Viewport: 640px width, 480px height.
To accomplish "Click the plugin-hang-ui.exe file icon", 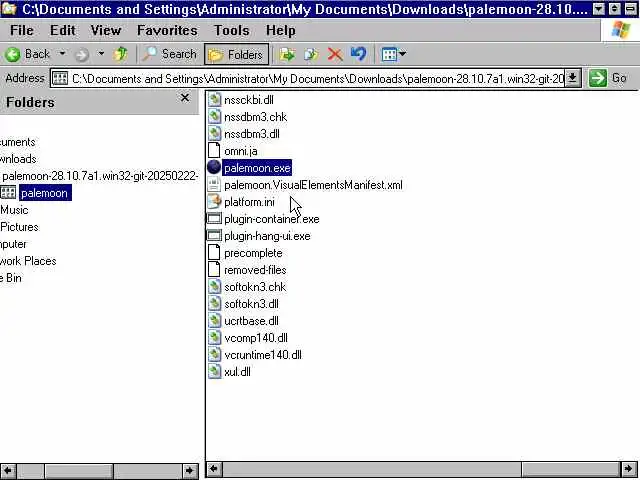I will click(x=214, y=236).
